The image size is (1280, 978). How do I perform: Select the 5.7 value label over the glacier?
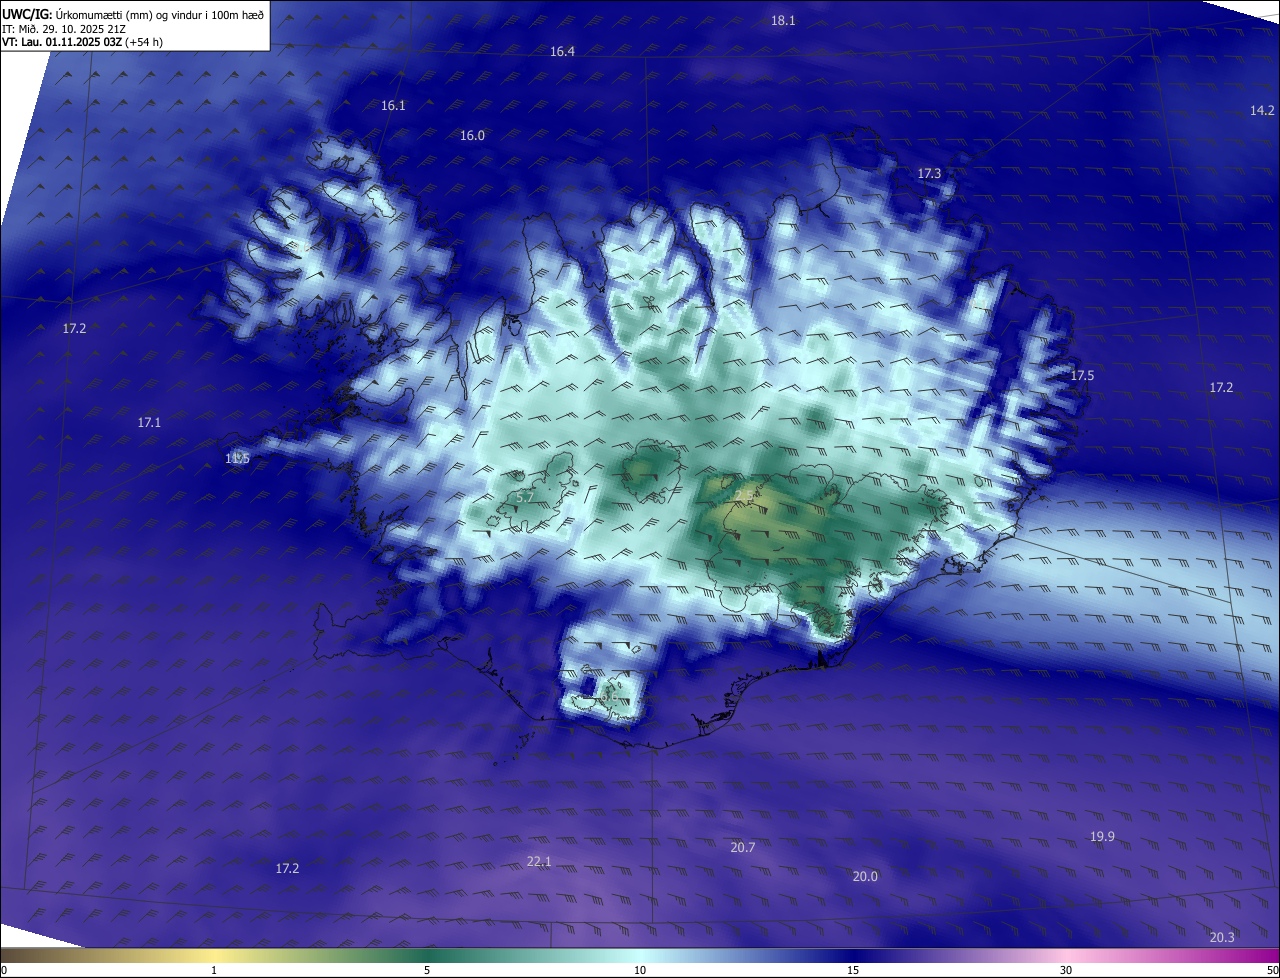(525, 498)
